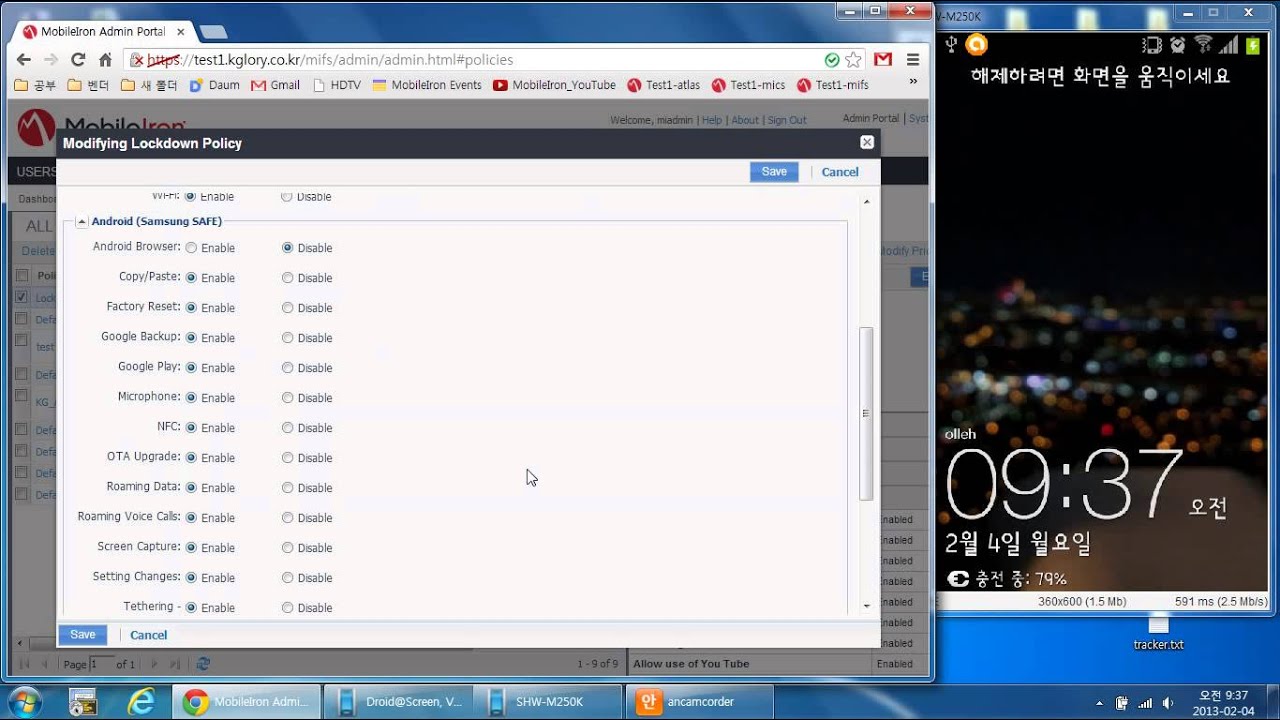Click refresh icon in table pager
This screenshot has width=1280, height=720.
tap(203, 664)
